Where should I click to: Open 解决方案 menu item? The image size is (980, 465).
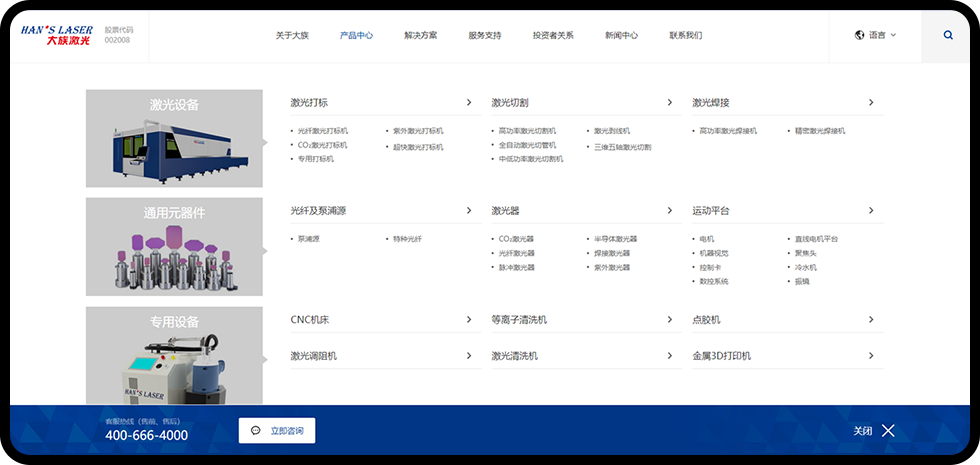(421, 35)
